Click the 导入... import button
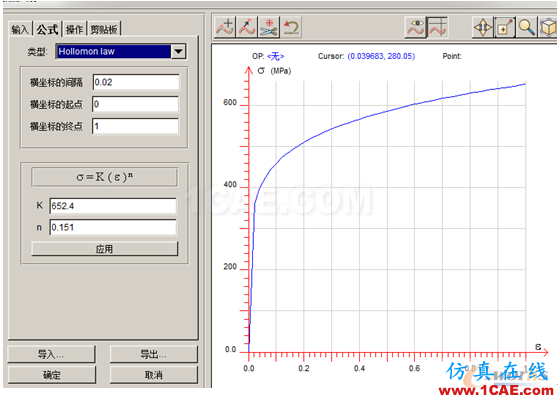 tap(51, 354)
